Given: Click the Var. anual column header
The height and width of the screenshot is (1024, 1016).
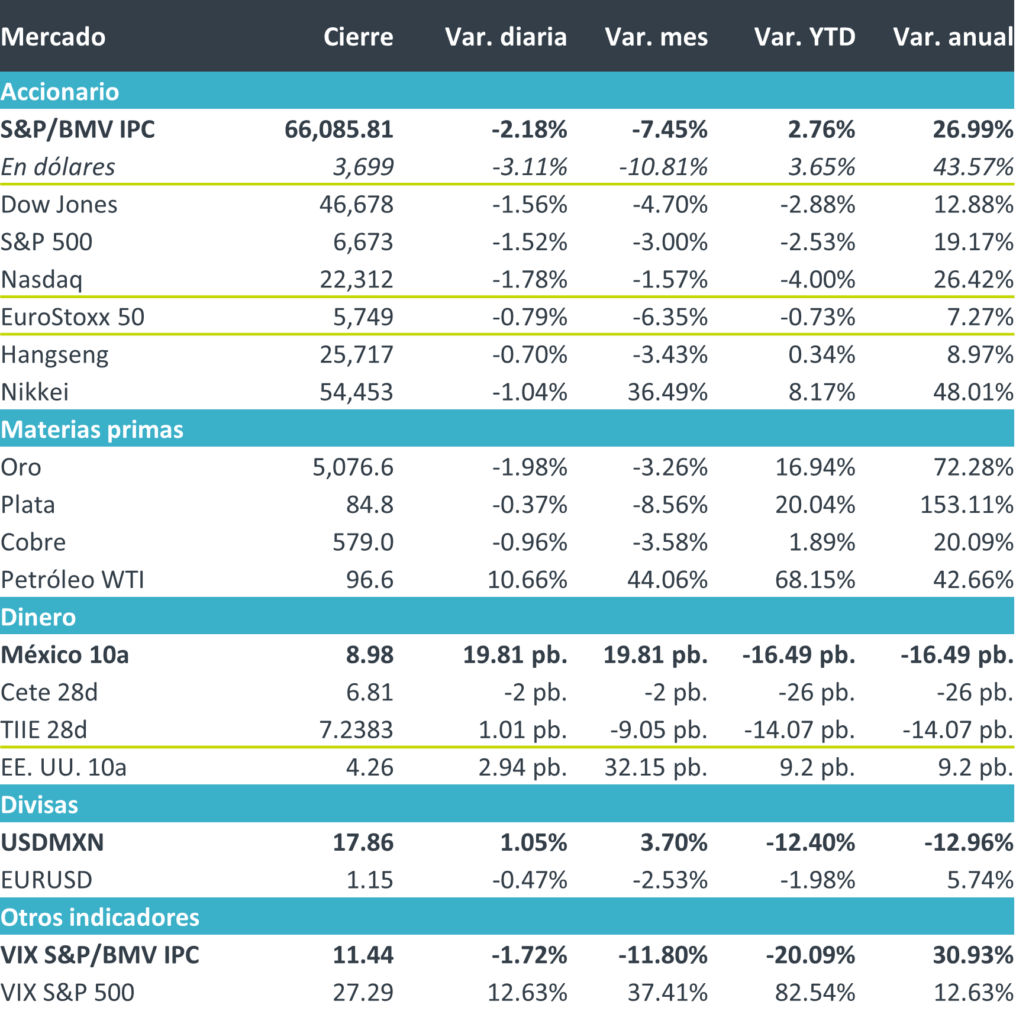Looking at the screenshot, I should coord(952,37).
